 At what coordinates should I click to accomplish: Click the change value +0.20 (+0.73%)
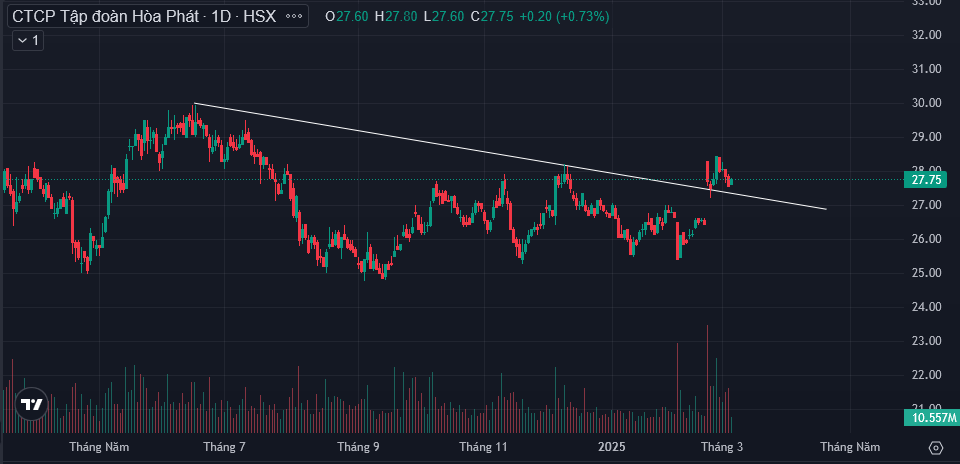pyautogui.click(x=564, y=17)
